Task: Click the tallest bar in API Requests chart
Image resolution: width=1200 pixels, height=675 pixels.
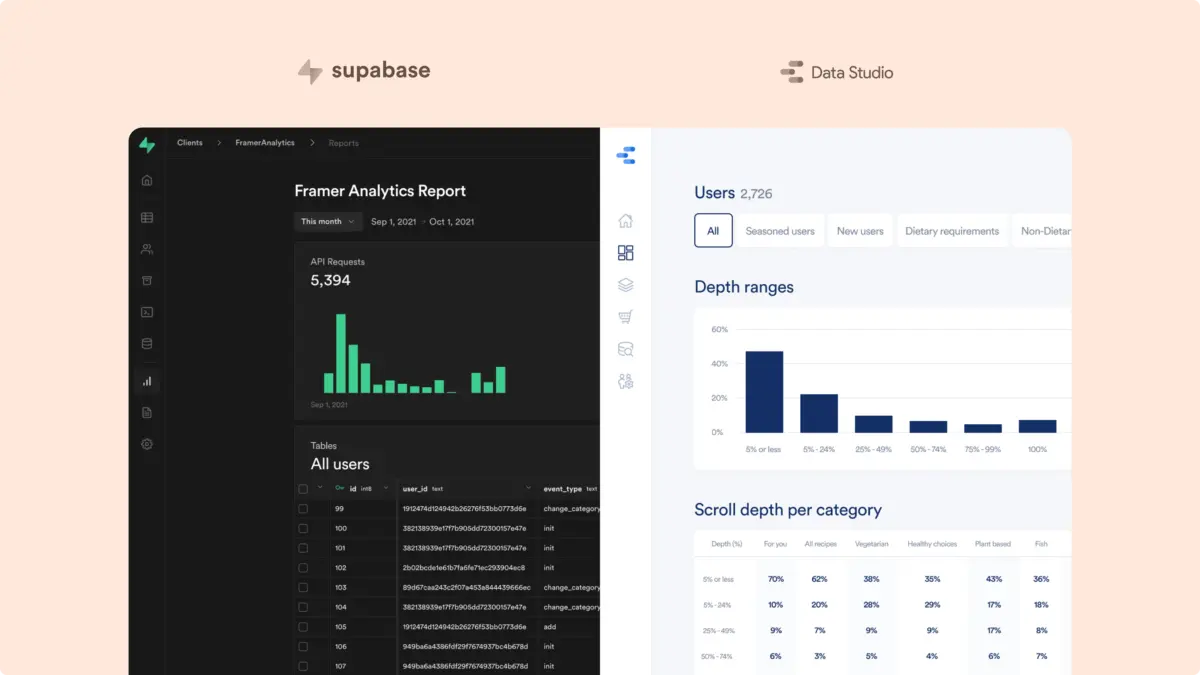Action: point(341,354)
